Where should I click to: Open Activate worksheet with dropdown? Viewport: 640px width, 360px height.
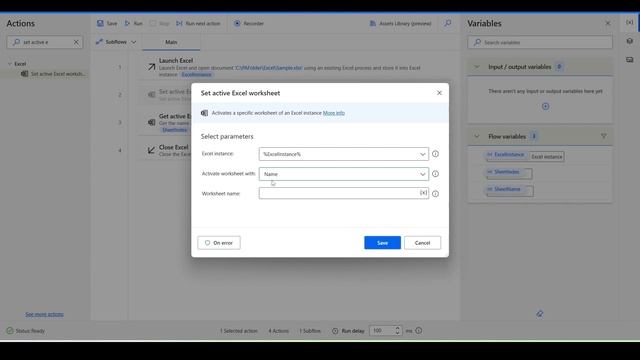pyautogui.click(x=344, y=174)
